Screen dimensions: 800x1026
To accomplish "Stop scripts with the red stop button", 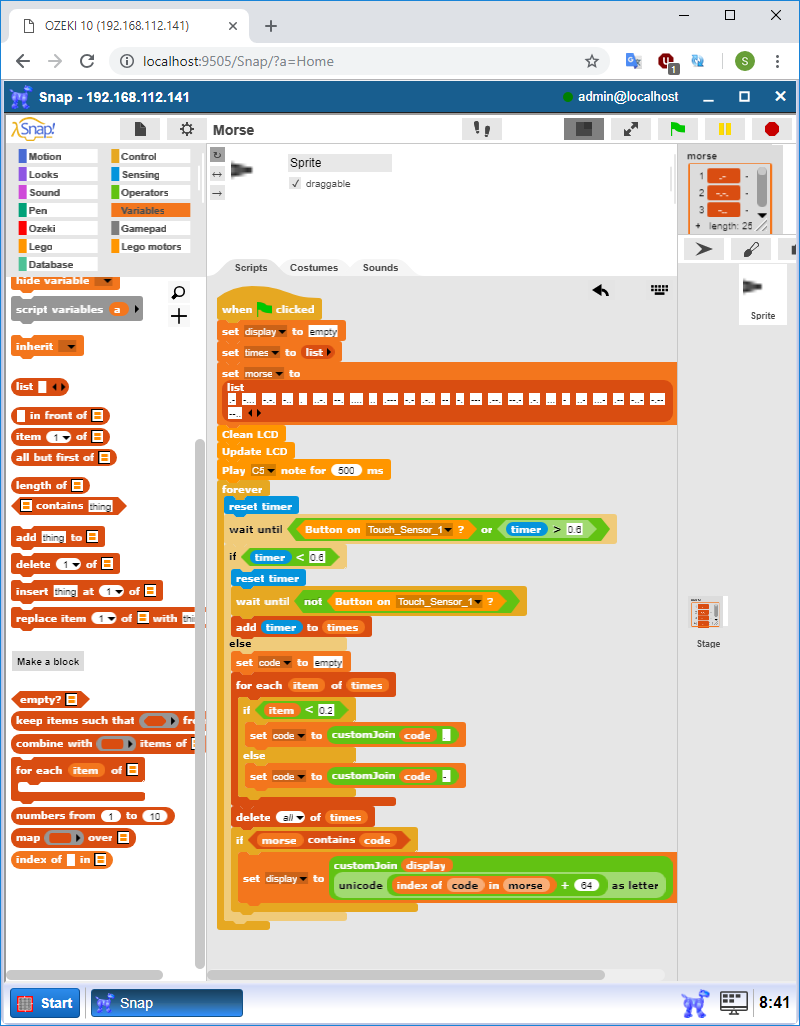I will (771, 129).
